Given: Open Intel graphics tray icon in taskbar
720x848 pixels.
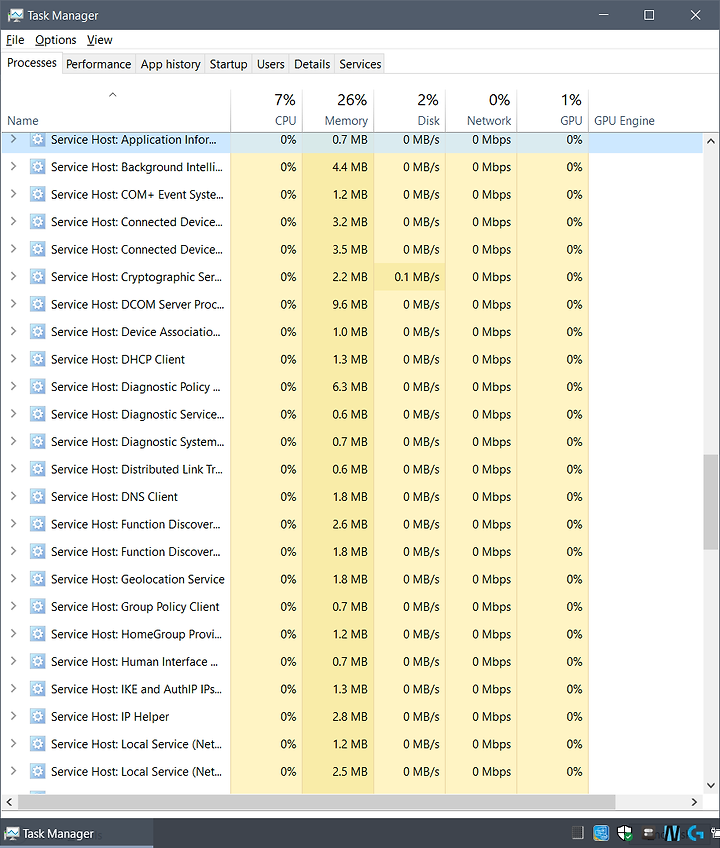Looking at the screenshot, I should (601, 833).
